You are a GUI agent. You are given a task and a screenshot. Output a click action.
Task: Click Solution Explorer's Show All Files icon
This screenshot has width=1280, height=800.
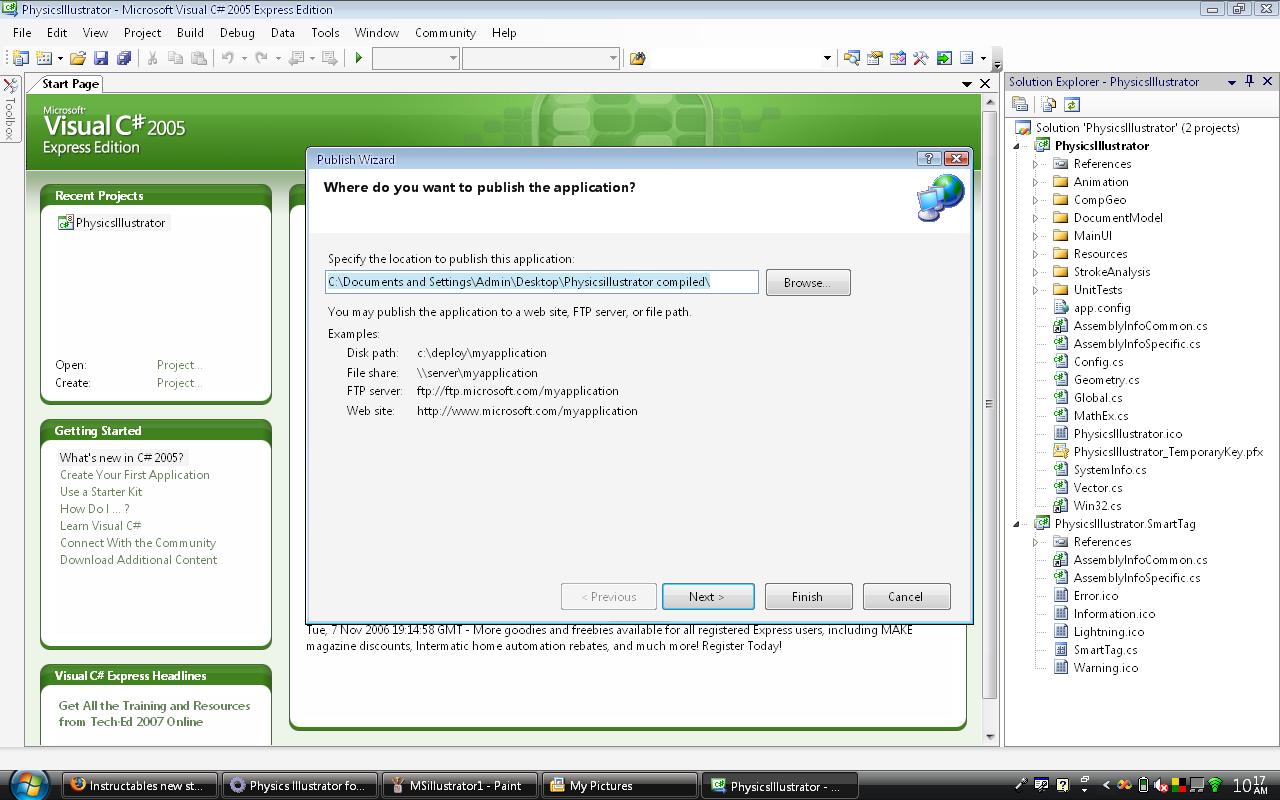pos(1048,104)
